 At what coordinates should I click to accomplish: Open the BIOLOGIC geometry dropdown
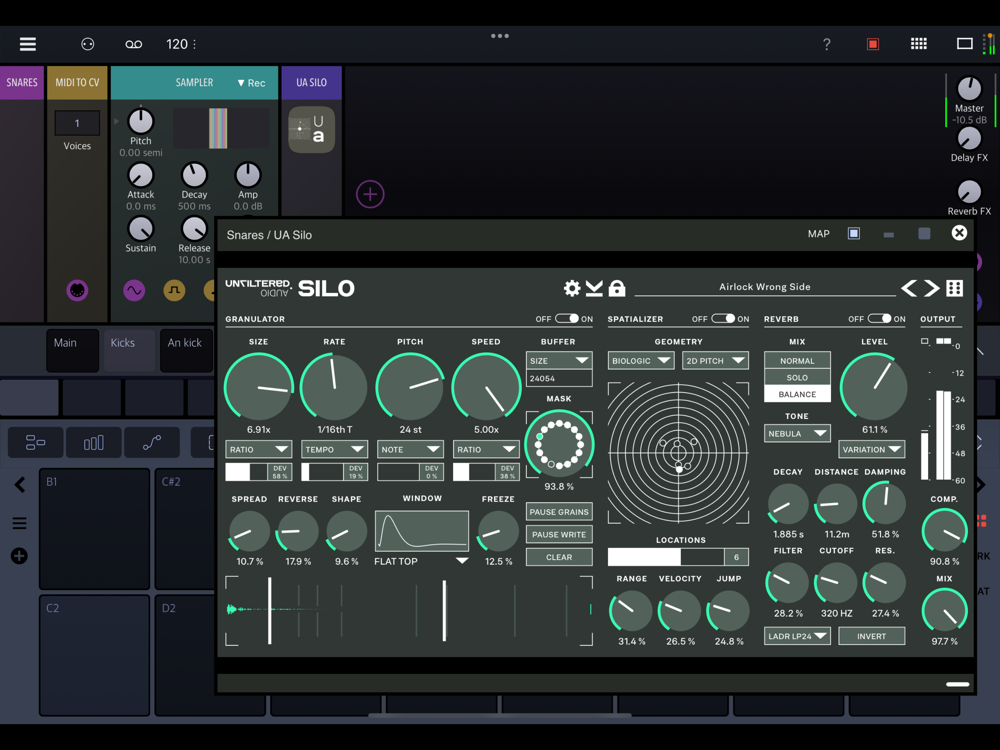(x=641, y=360)
